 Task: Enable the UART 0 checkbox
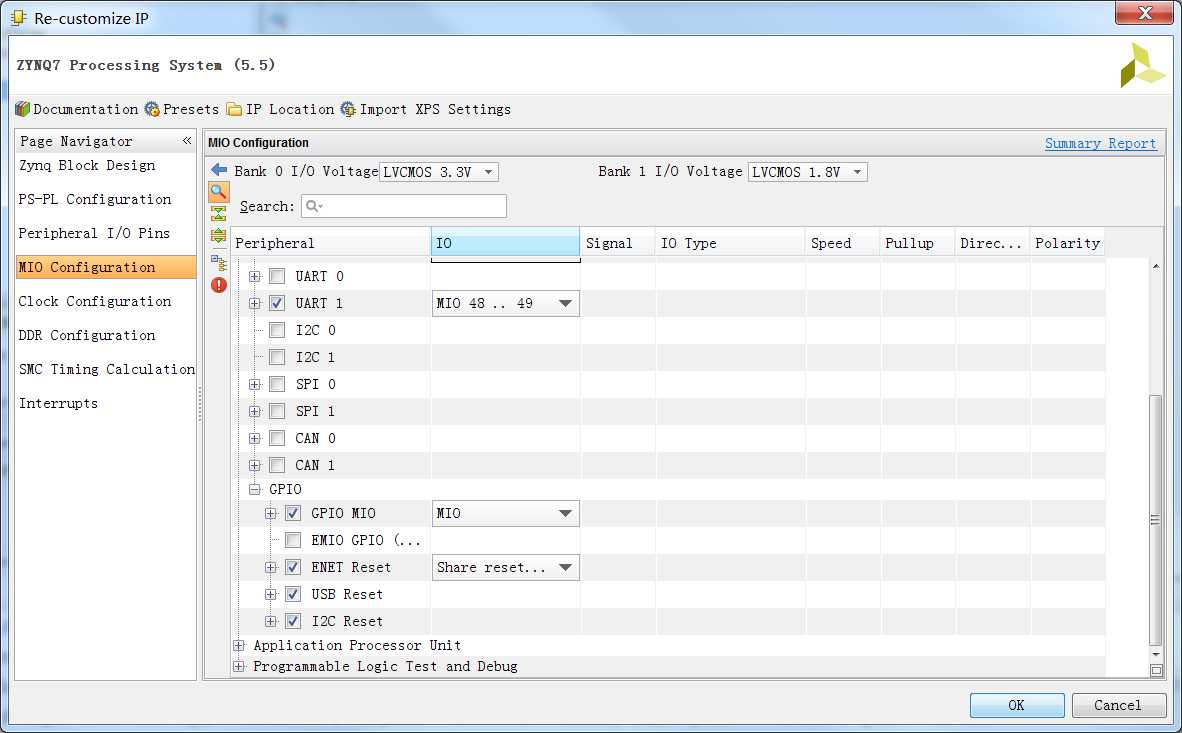(277, 276)
